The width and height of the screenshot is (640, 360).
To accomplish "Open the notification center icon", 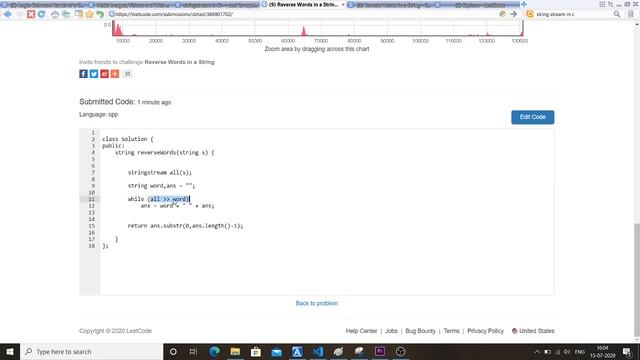I will point(627,352).
